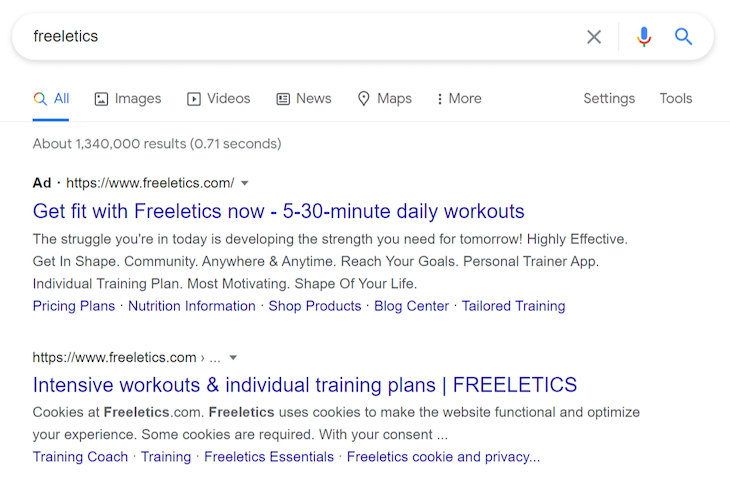Go to the Maps results tab

click(385, 99)
